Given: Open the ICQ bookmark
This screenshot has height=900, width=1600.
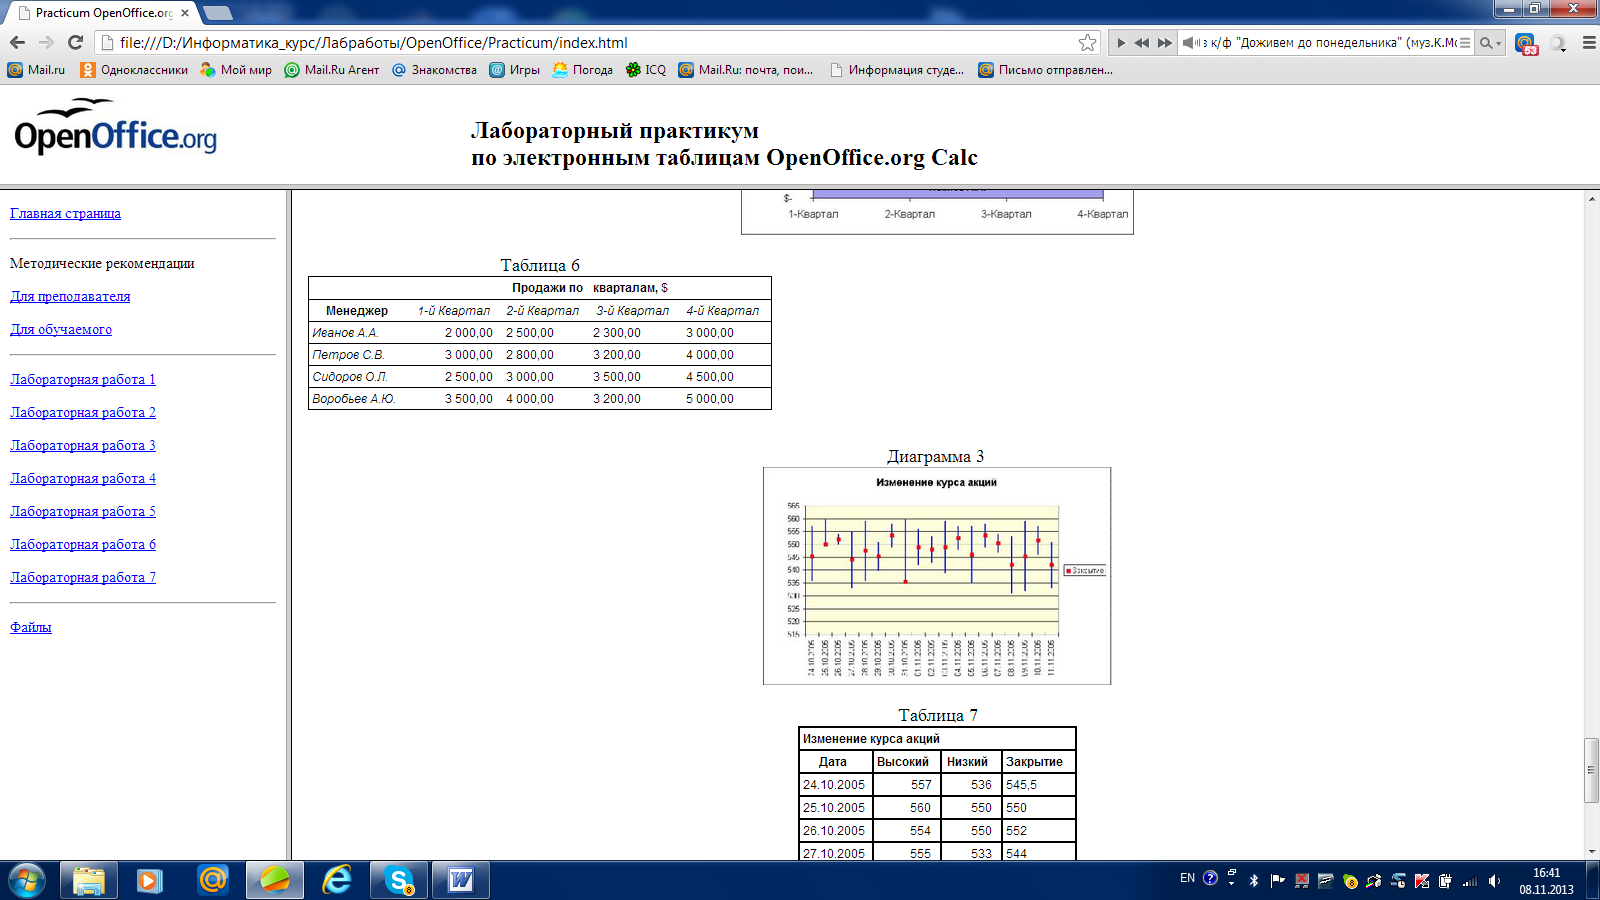Looking at the screenshot, I should coord(645,70).
